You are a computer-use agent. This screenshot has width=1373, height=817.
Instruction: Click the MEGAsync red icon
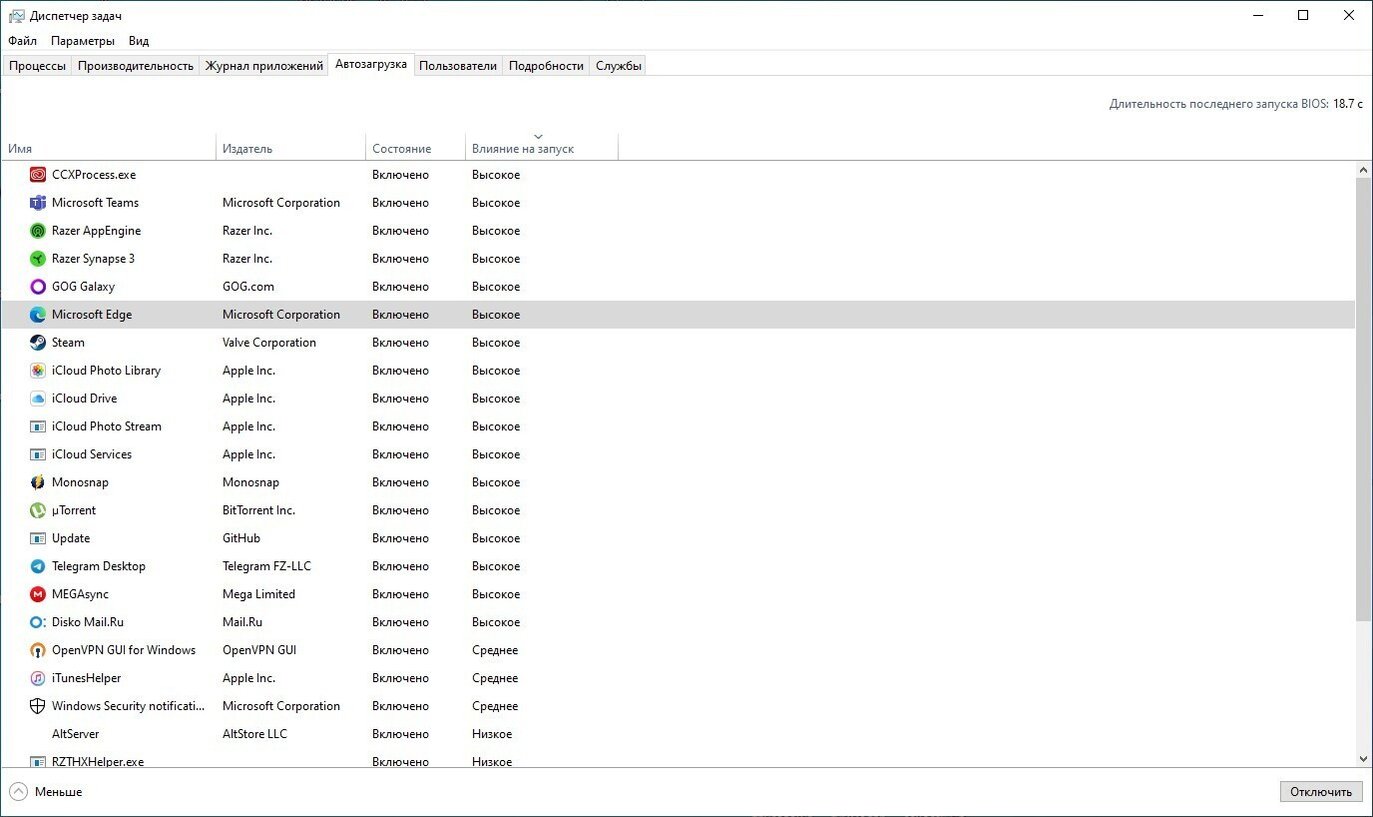point(38,594)
